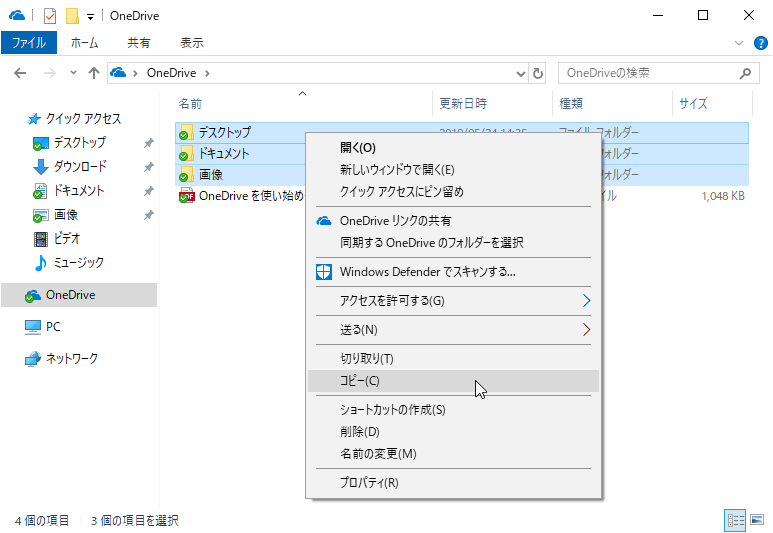
Task: Click the pin icon beside デスクトップ
Action: [x=148, y=143]
